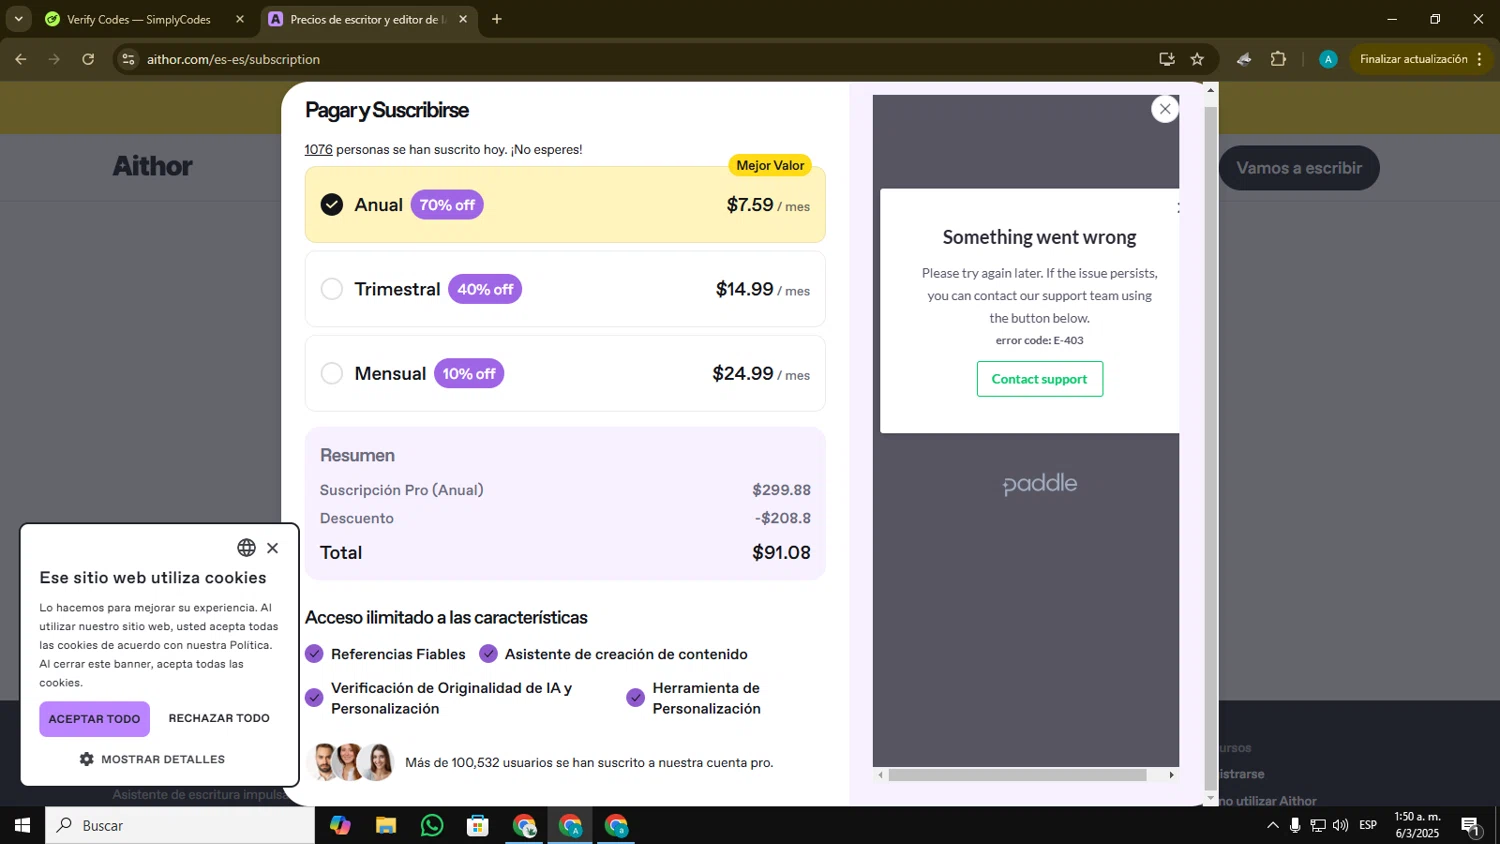
Task: Click the graduation cap extension icon
Action: pyautogui.click(x=1243, y=59)
